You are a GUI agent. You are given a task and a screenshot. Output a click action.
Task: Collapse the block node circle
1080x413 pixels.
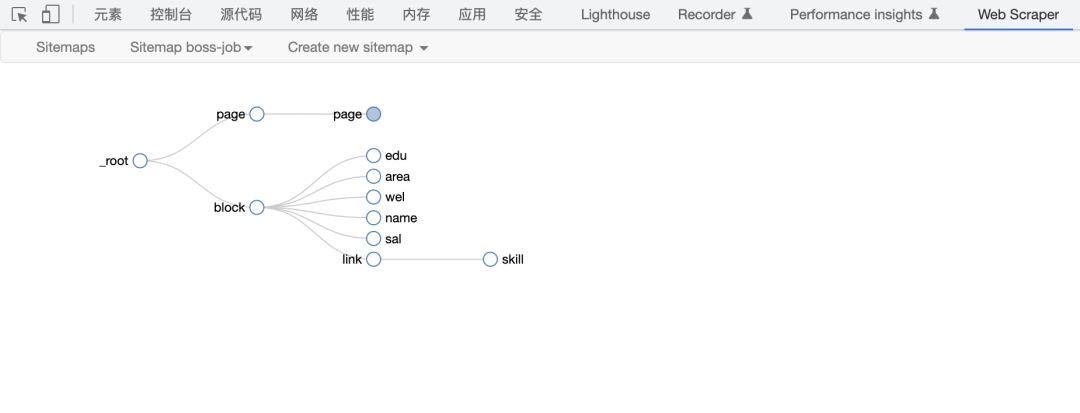[x=257, y=207]
